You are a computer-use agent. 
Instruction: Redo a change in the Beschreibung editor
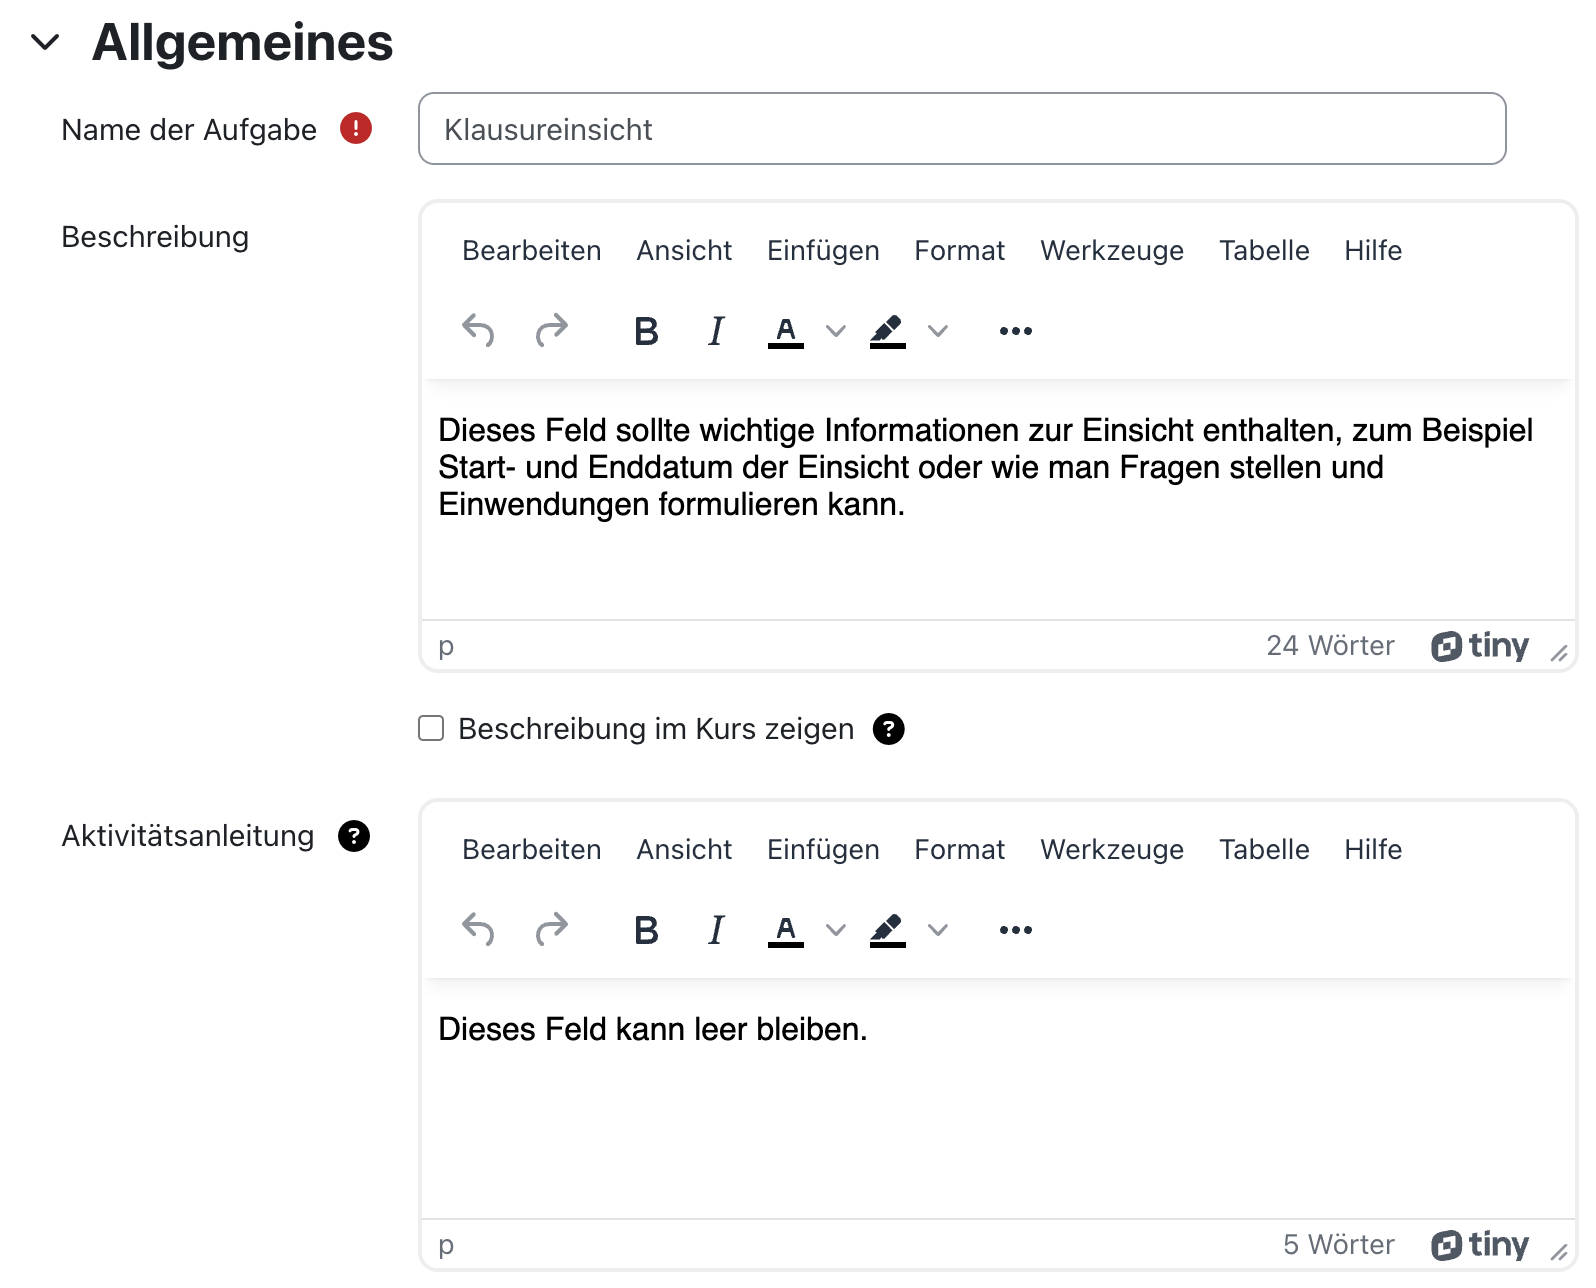(551, 330)
